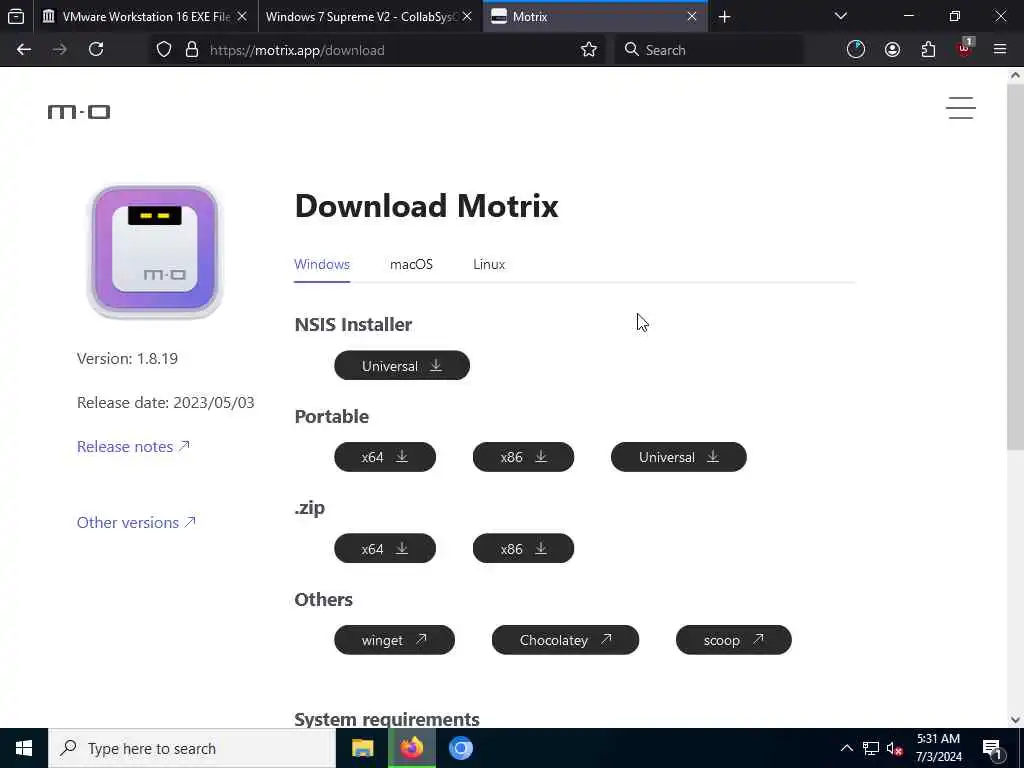Viewport: 1024px width, 768px height.
Task: Click the scrollbar down arrow
Action: pos(1015,720)
